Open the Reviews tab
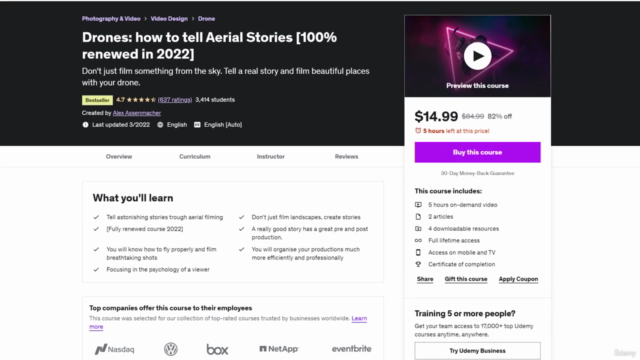Screen dimensions: 640x360 click(347, 156)
